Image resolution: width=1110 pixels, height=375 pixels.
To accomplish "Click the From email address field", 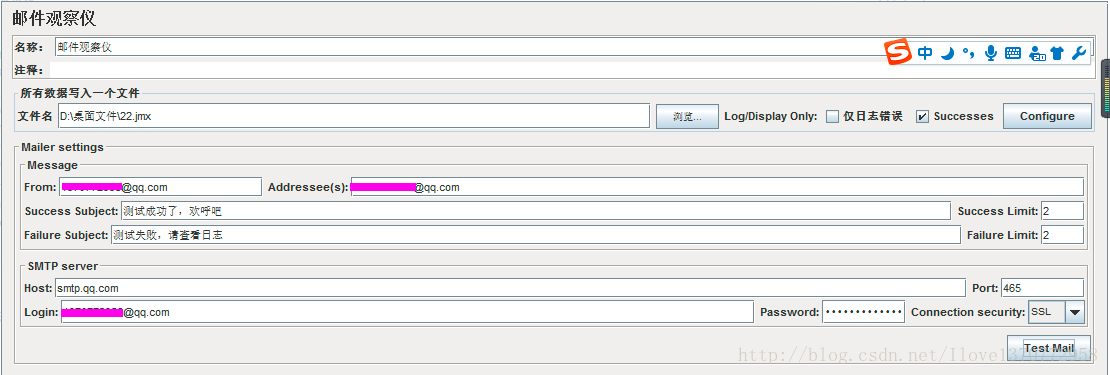I will (160, 187).
